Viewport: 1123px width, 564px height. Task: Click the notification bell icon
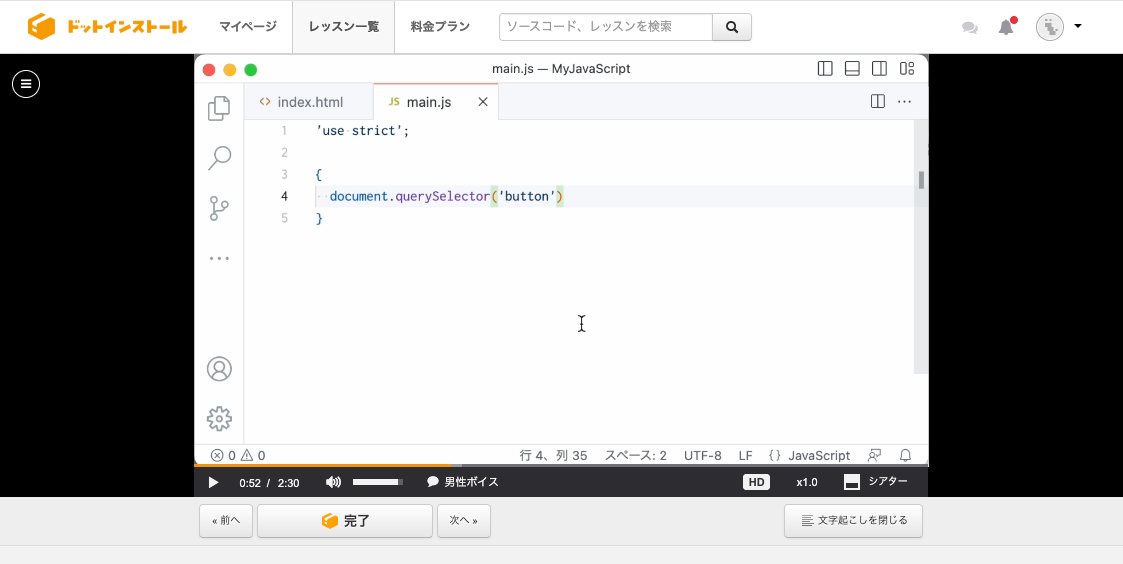1006,27
